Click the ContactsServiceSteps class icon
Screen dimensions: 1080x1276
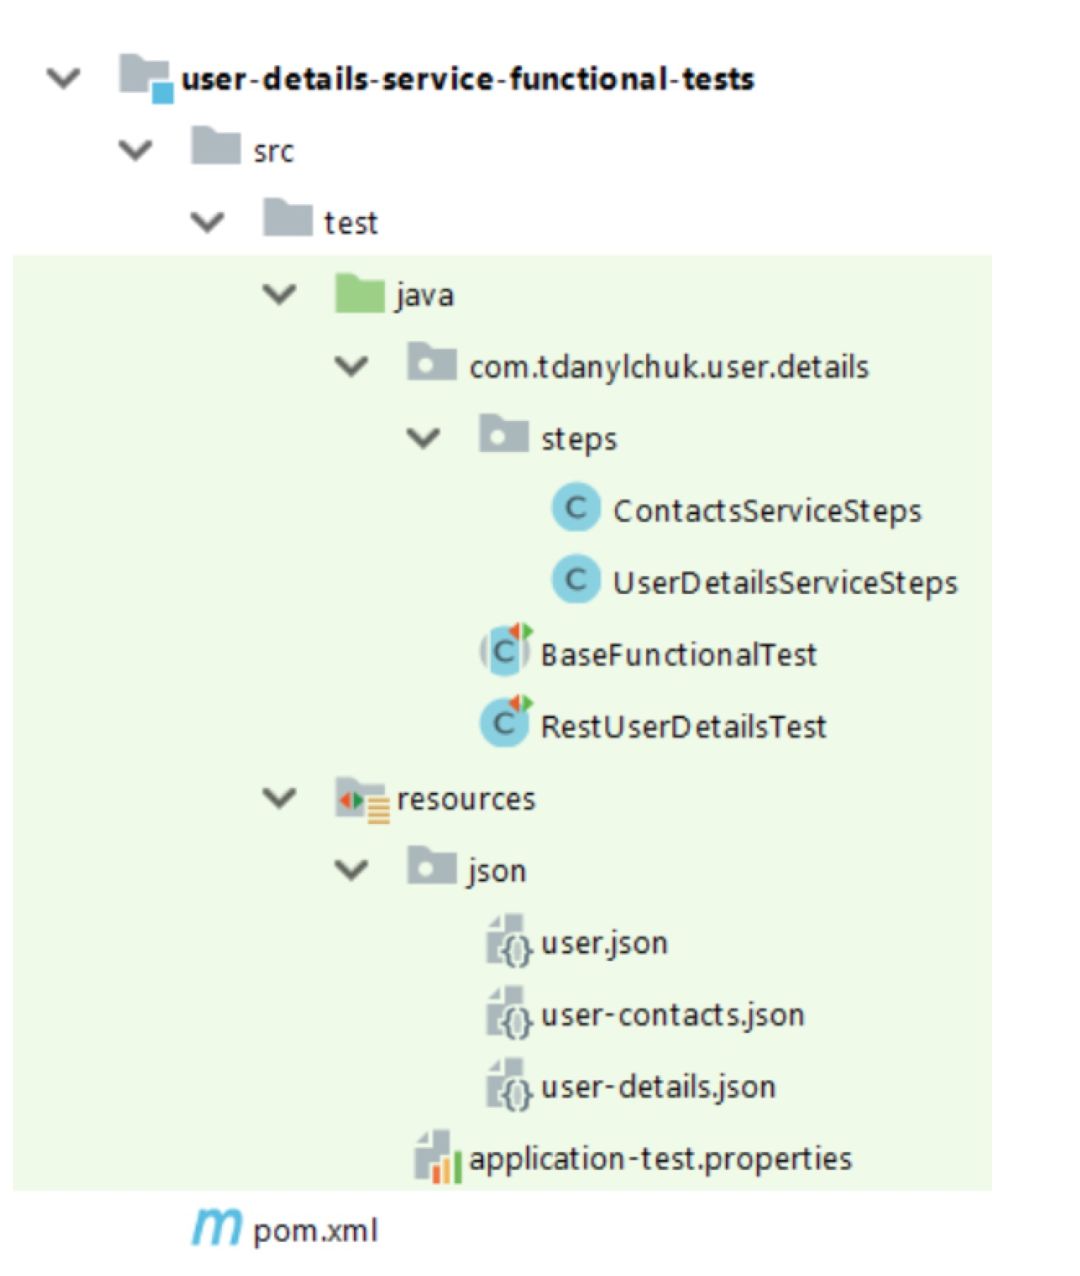coord(576,508)
